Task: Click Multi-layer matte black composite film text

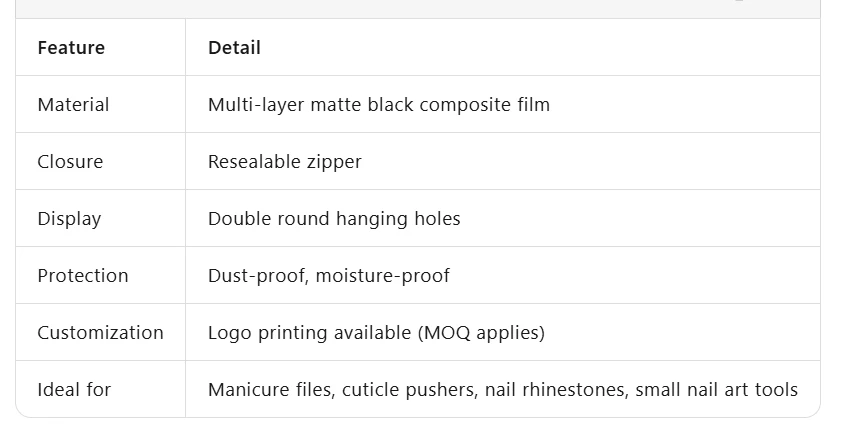Action: (x=379, y=105)
